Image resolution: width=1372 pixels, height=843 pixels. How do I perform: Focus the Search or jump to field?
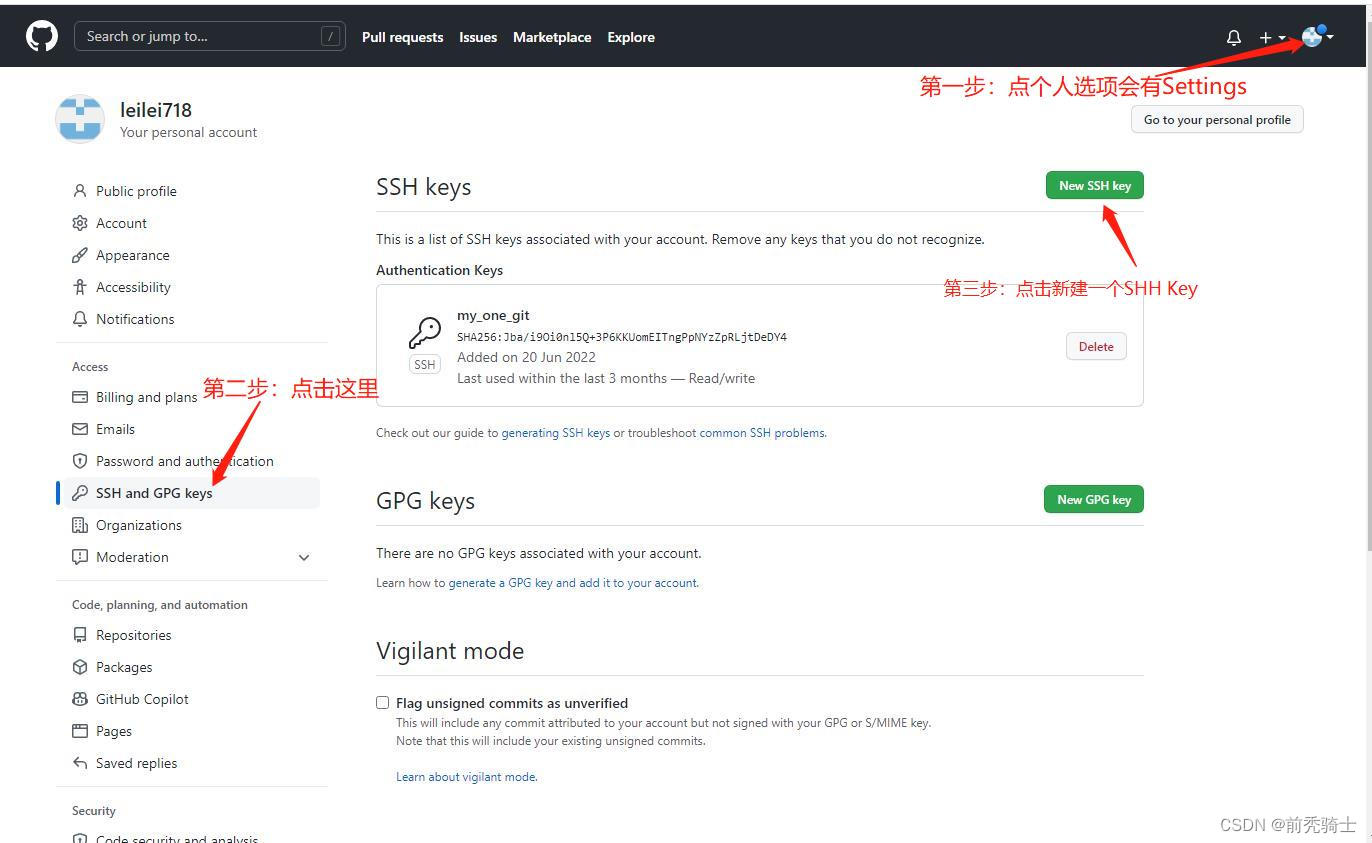click(210, 36)
